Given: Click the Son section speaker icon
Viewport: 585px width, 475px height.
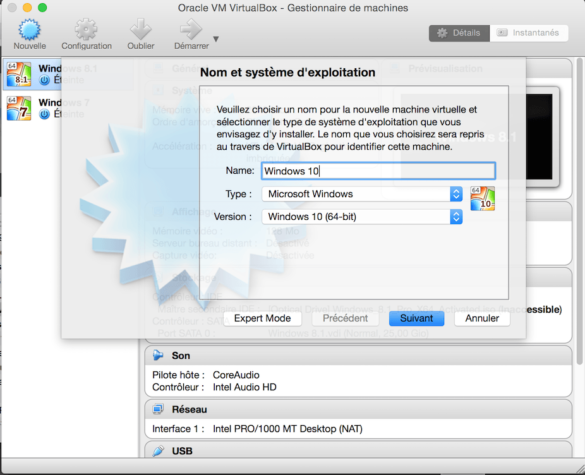Looking at the screenshot, I should (x=158, y=355).
